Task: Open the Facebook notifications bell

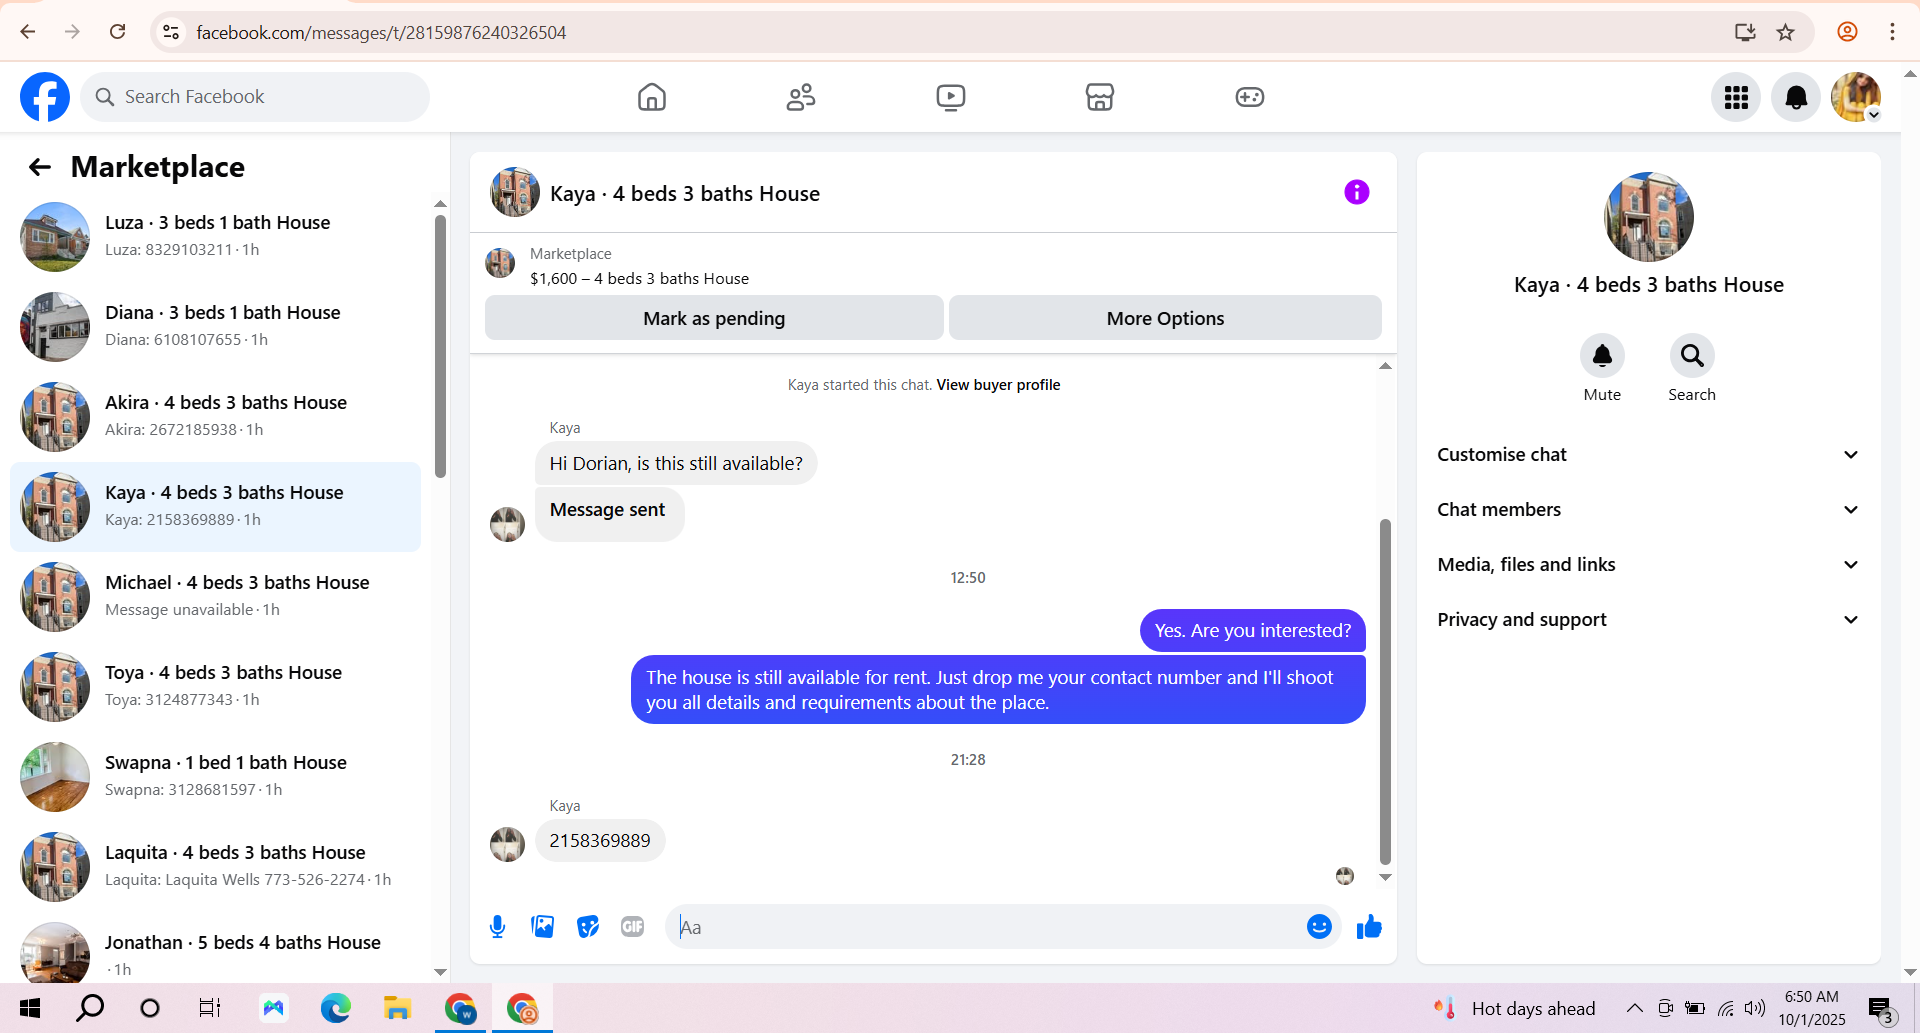Action: (x=1796, y=97)
